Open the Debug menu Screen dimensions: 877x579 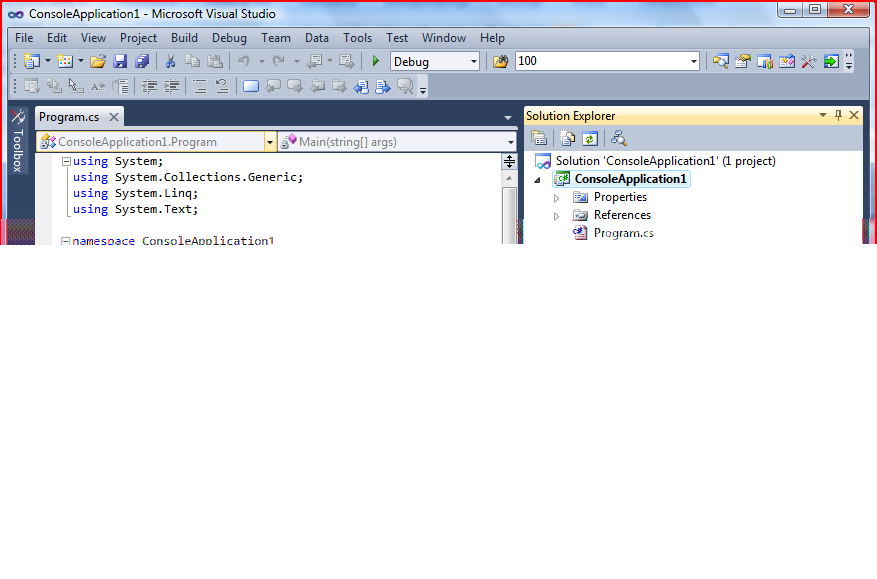click(229, 38)
